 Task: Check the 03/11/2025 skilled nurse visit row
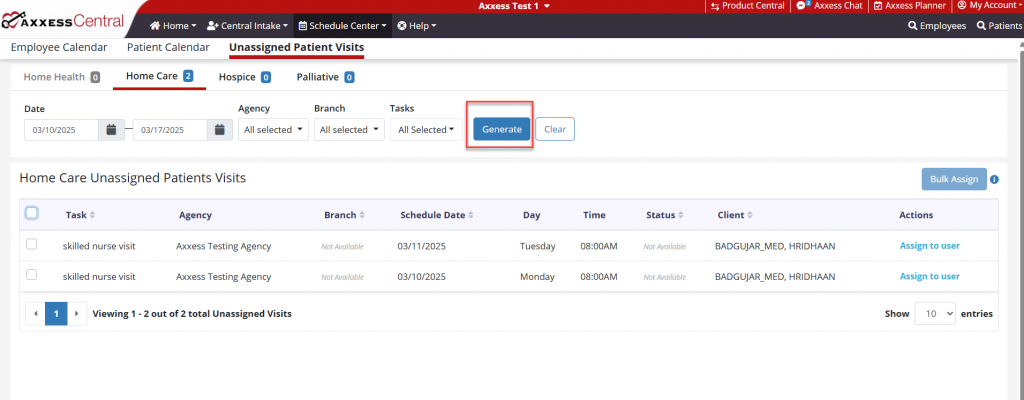point(31,244)
